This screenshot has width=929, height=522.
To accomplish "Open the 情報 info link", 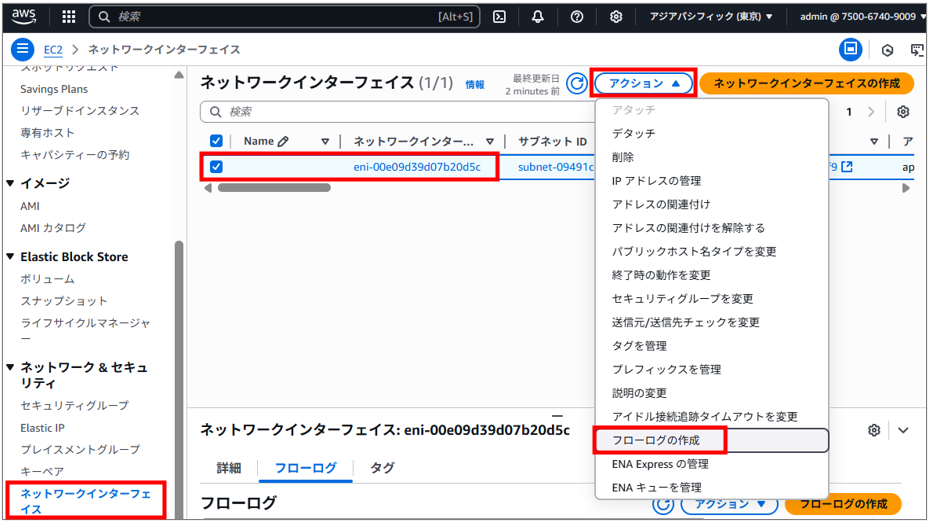I will [475, 85].
